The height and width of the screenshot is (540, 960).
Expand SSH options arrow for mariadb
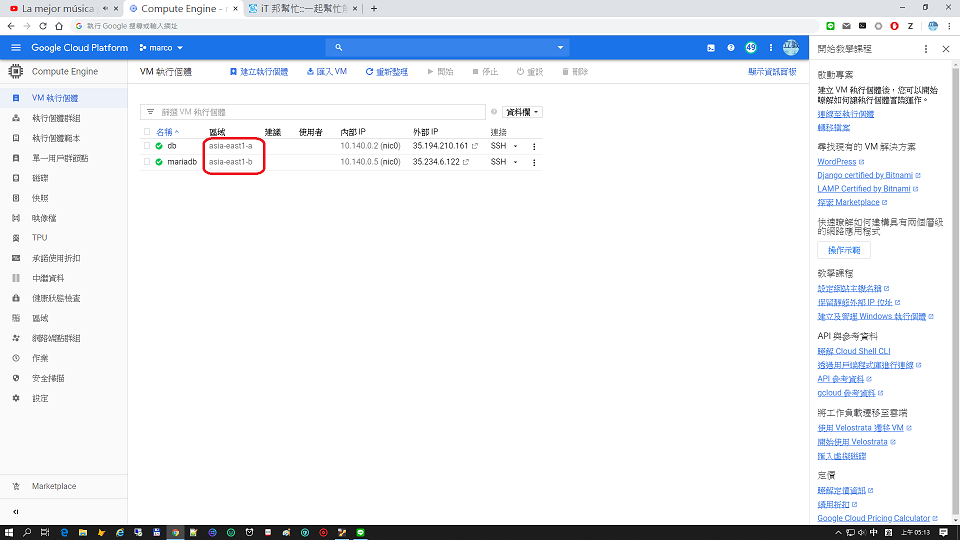click(516, 162)
